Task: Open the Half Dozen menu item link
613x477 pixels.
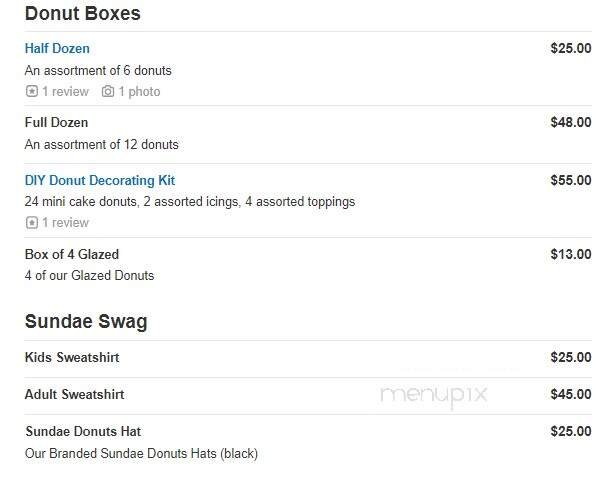Action: 57,48
